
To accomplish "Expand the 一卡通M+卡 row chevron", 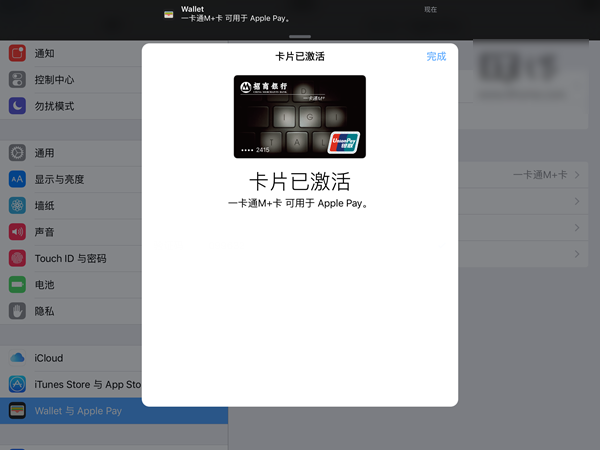I will [x=577, y=175].
